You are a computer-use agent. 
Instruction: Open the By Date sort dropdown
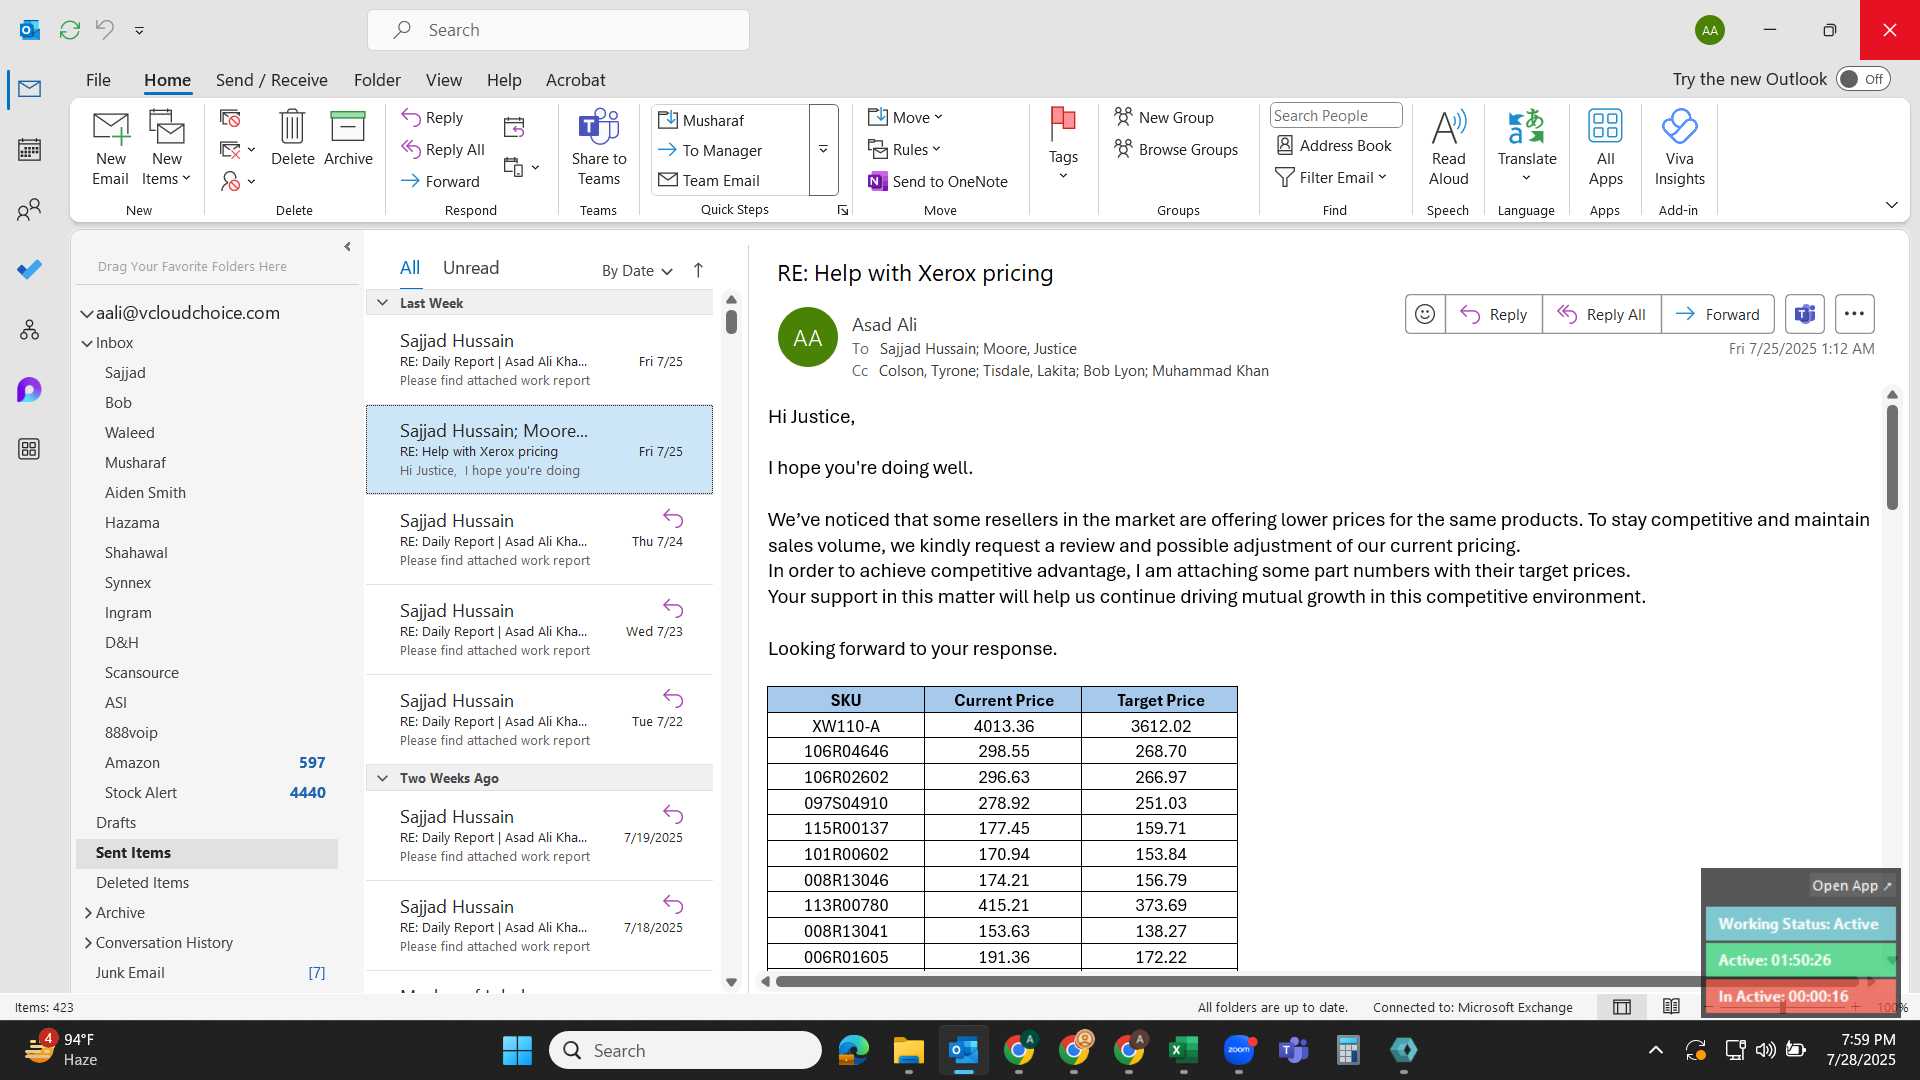[x=638, y=271]
